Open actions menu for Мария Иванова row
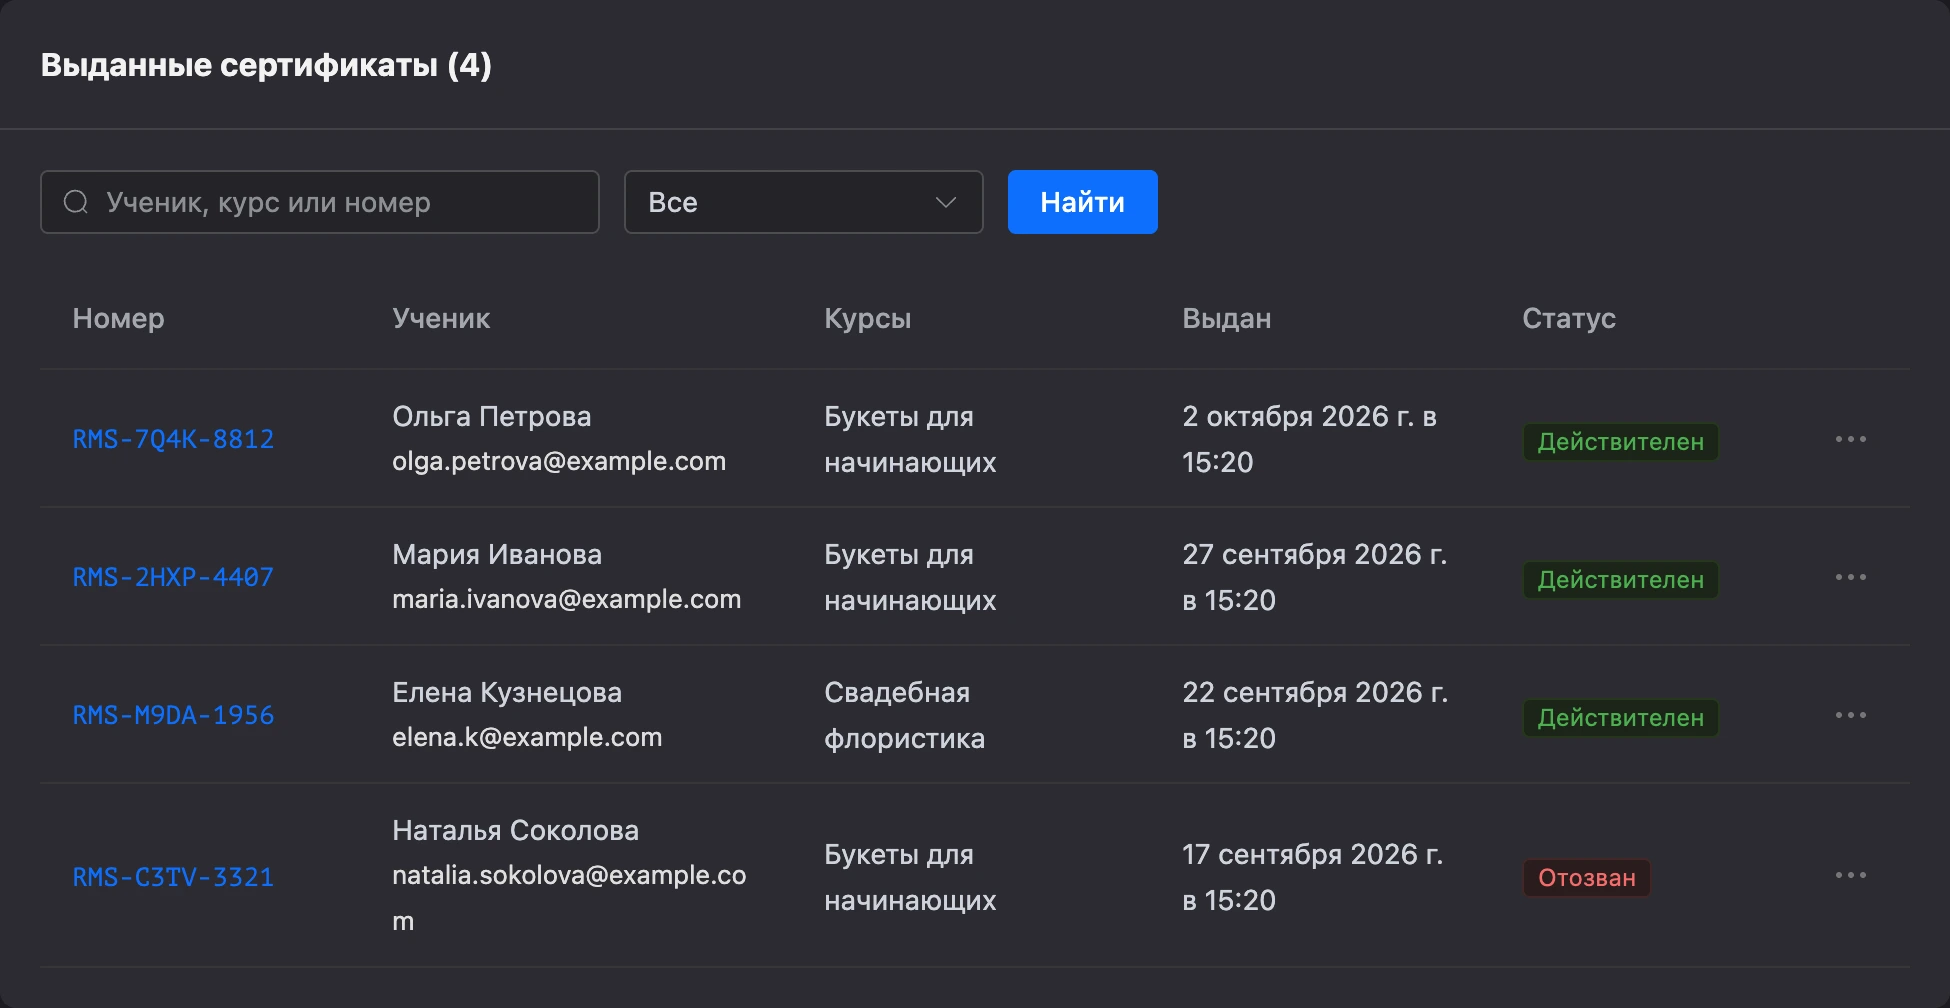The image size is (1950, 1008). (x=1850, y=577)
